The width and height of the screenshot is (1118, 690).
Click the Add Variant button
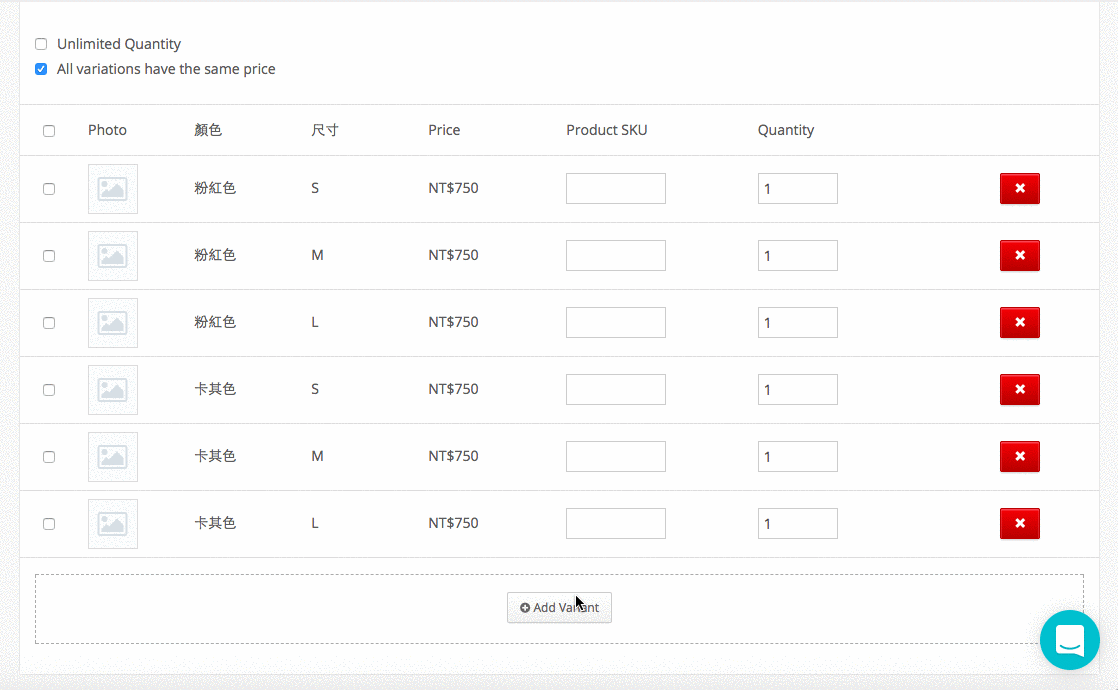[x=559, y=607]
